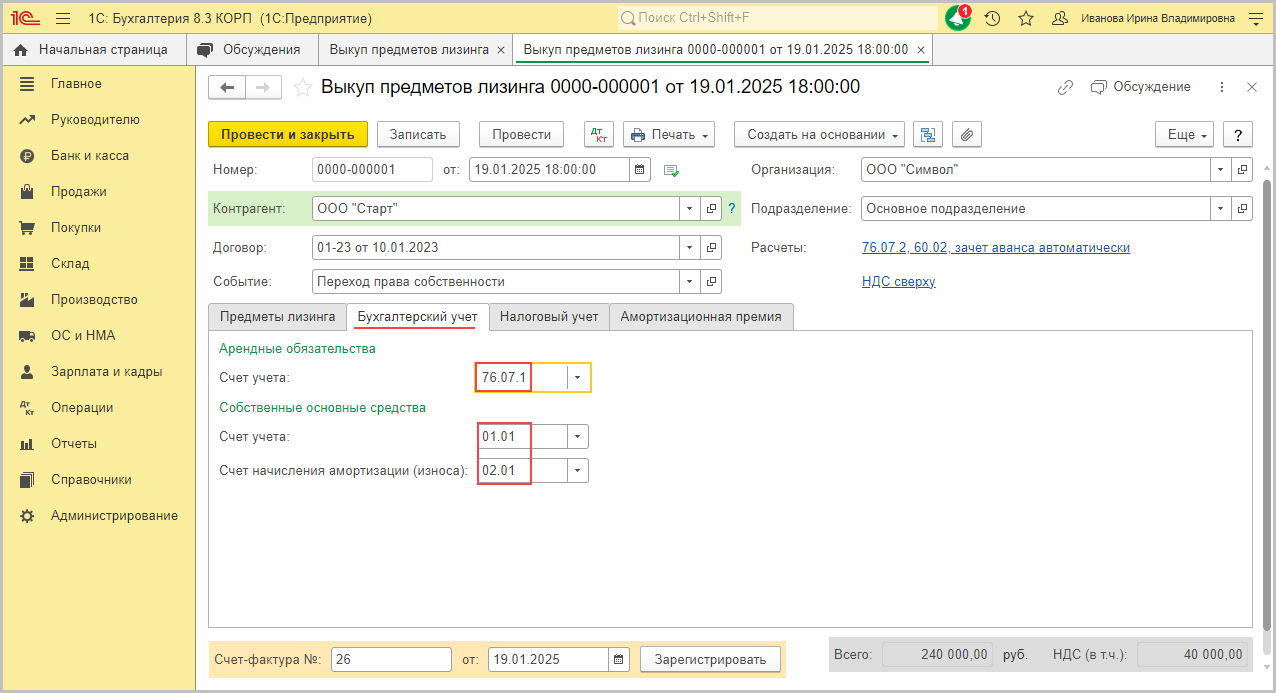
Task: Click the Зарегистрировать button
Action: click(x=710, y=659)
